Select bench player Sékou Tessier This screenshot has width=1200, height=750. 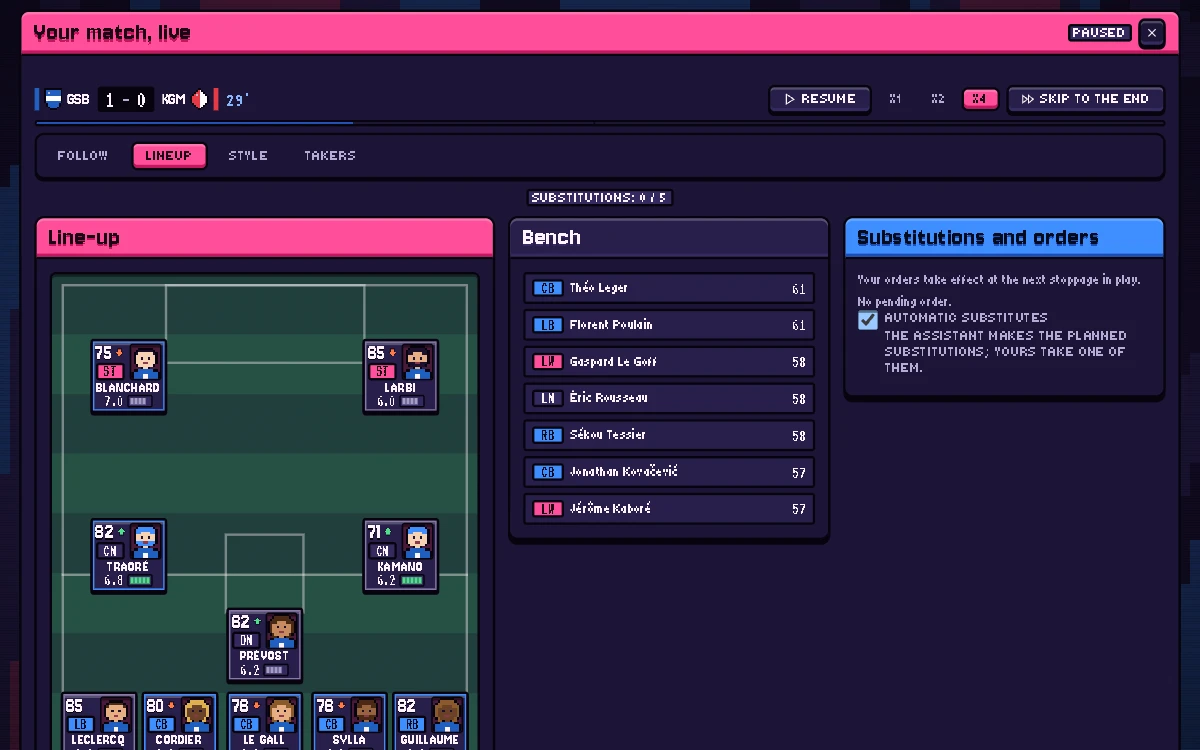click(669, 435)
